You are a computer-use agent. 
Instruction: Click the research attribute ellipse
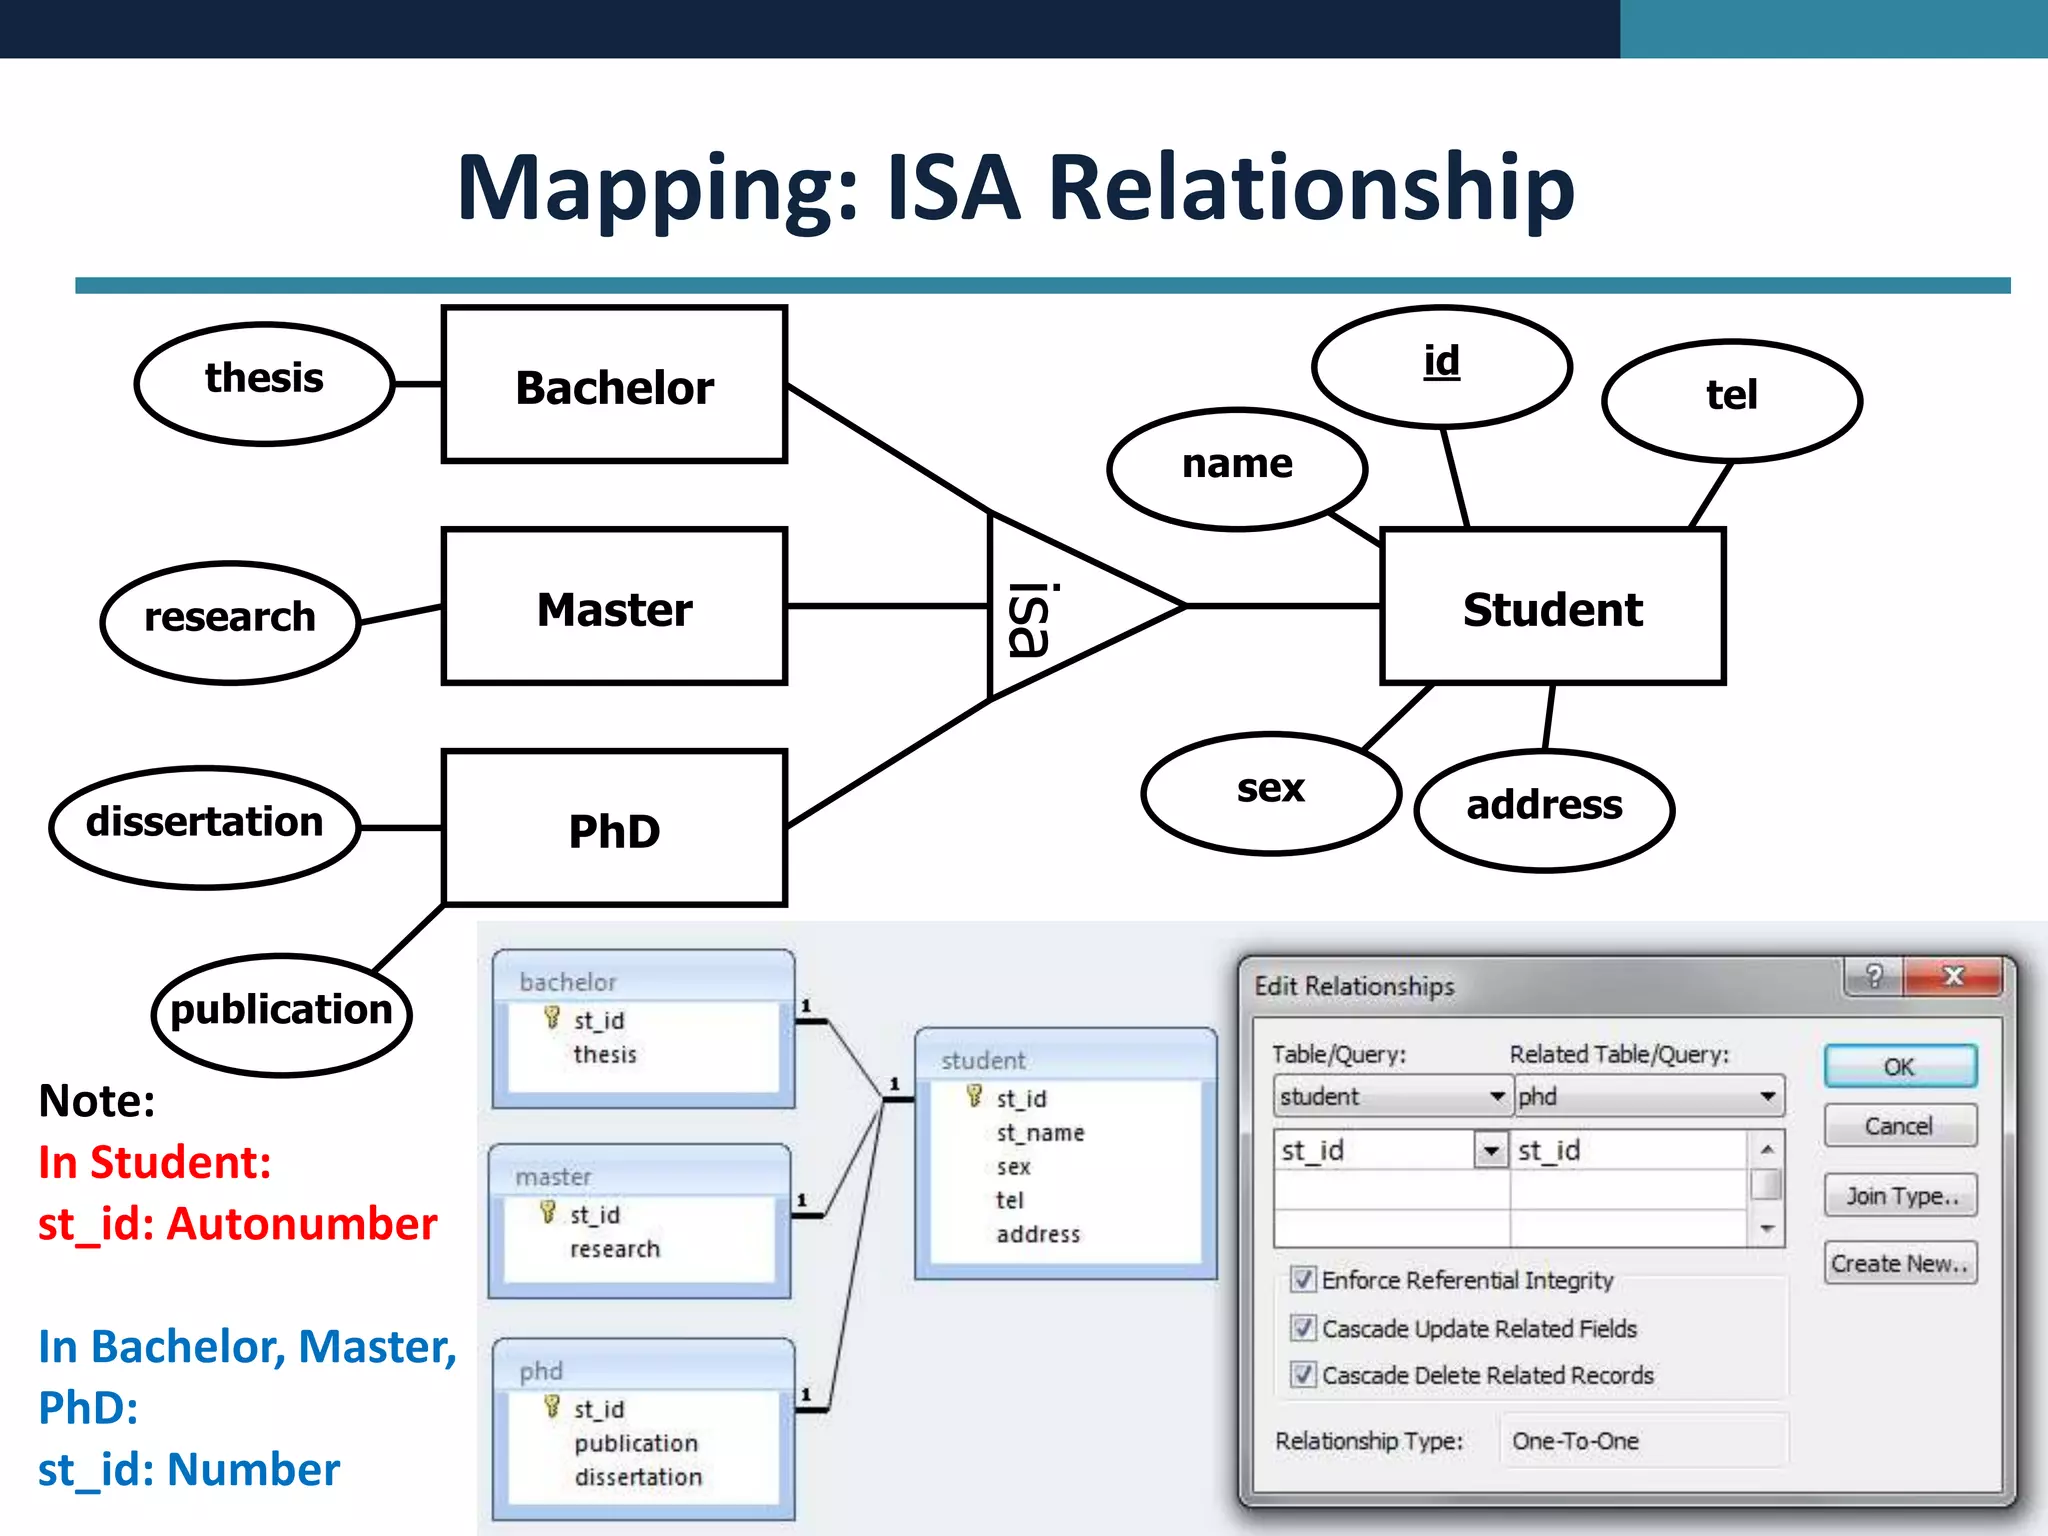point(231,623)
